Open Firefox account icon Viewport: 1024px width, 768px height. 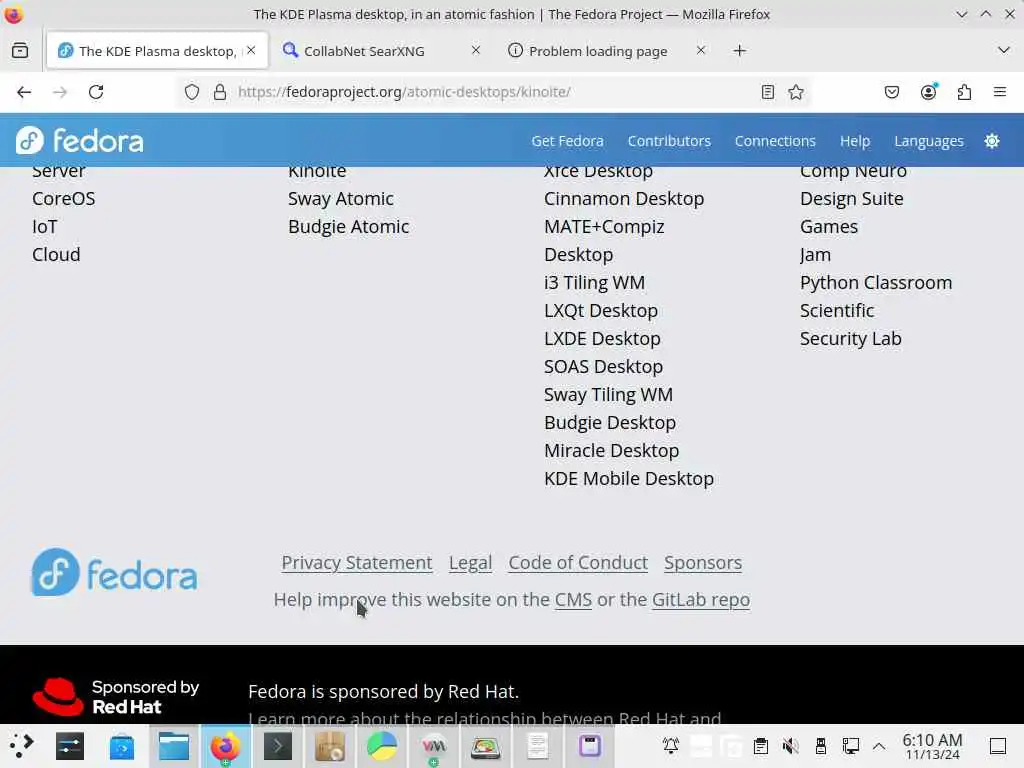point(928,92)
